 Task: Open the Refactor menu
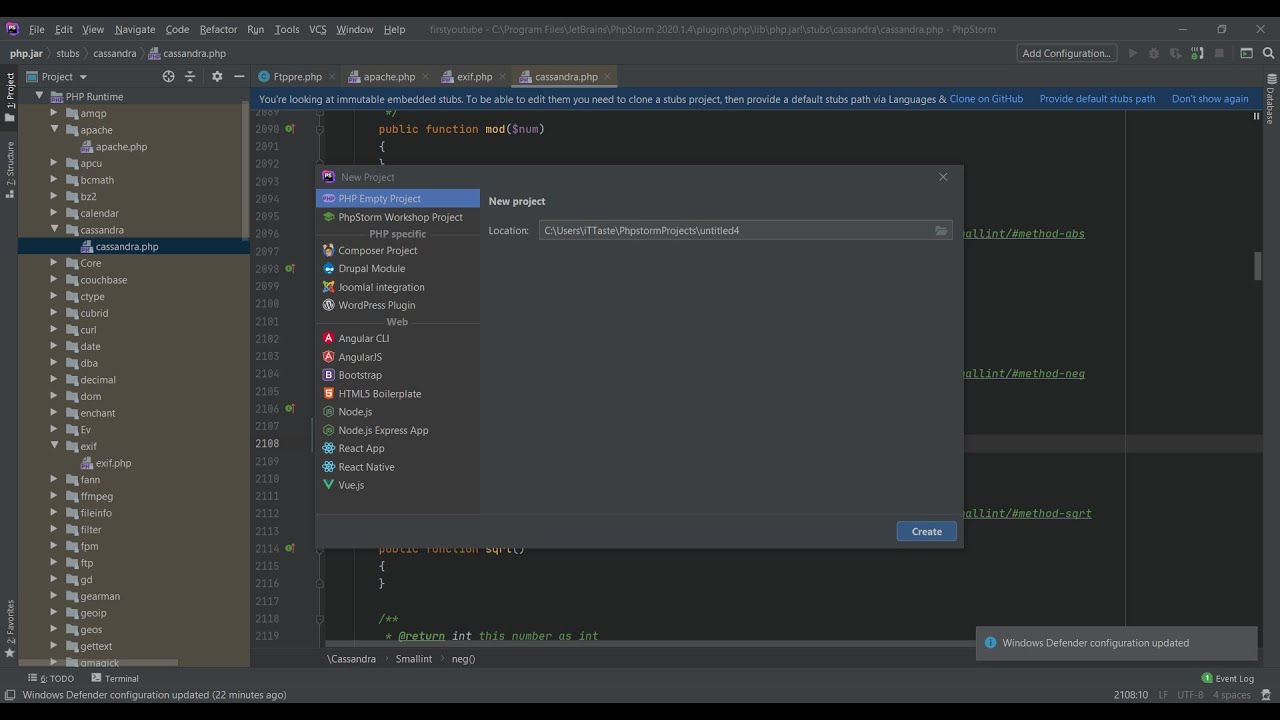218,29
